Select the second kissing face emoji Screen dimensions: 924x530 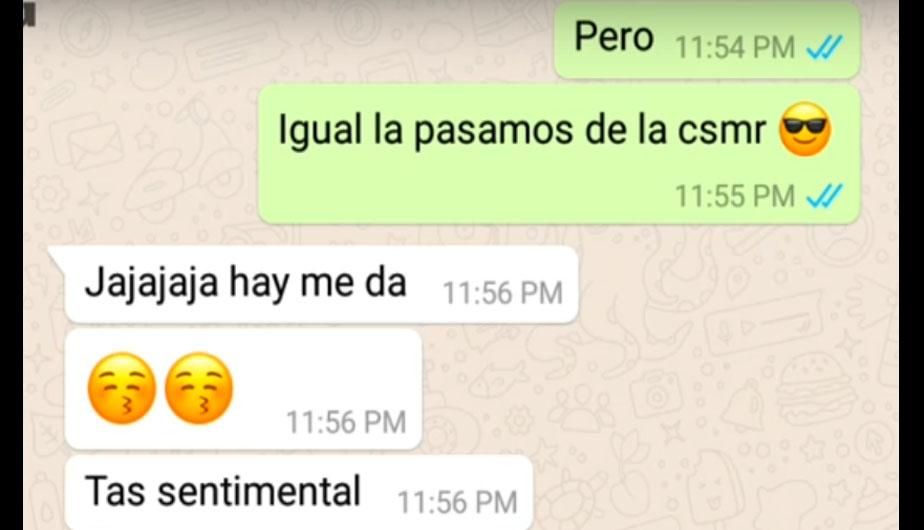click(199, 388)
